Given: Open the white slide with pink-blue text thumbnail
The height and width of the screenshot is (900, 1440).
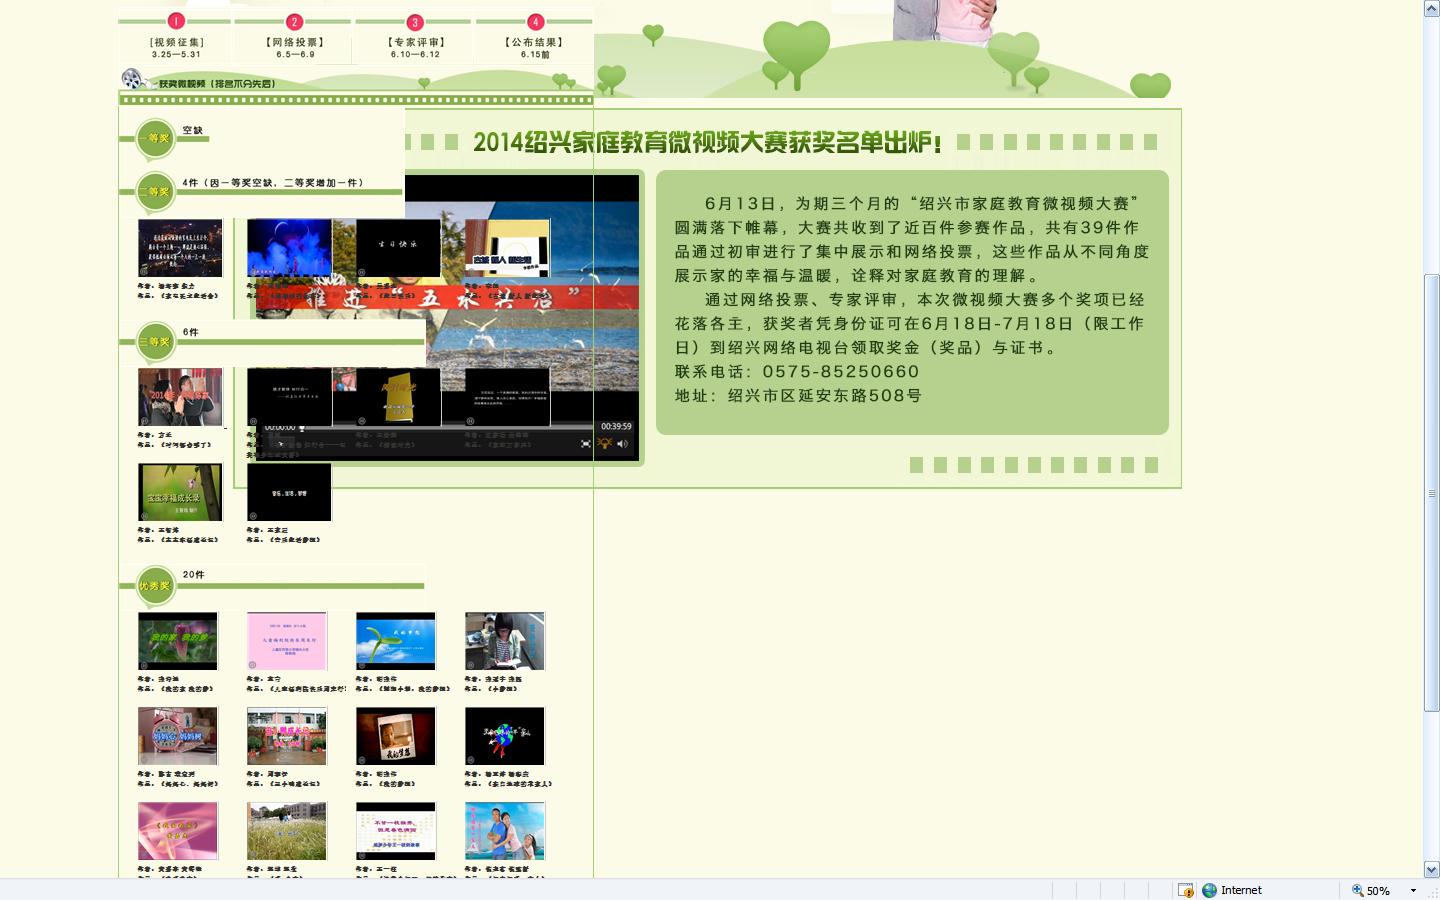Looking at the screenshot, I should coord(396,831).
